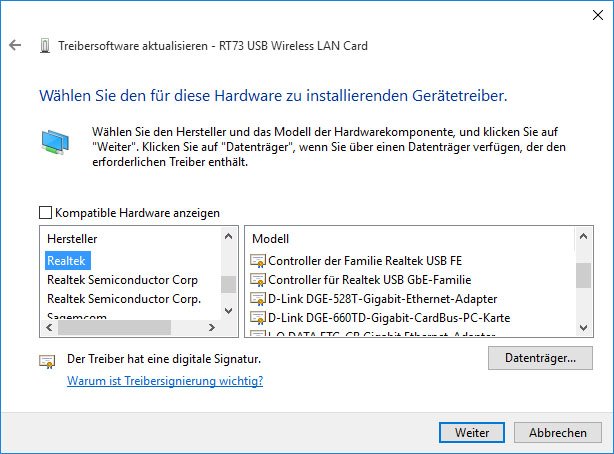
Task: Click Modell list scroll up arrow
Action: 583,237
